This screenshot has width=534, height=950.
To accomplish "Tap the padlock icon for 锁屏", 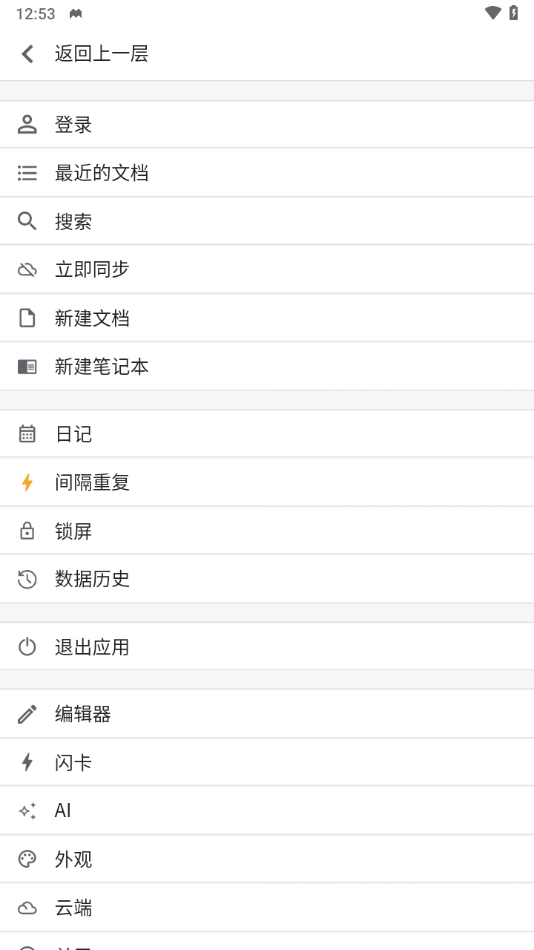I will (27, 531).
